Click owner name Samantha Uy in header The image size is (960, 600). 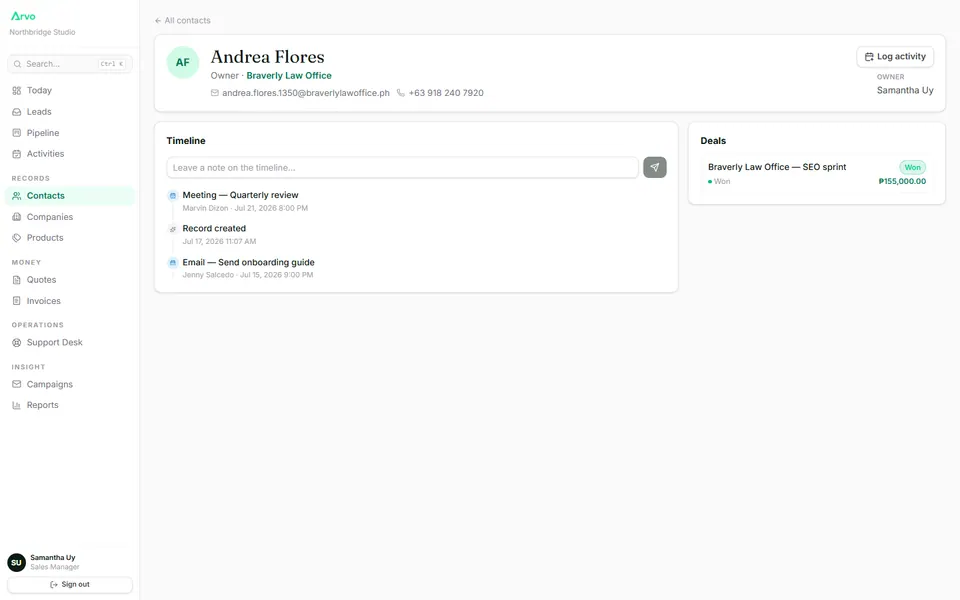pyautogui.click(x=905, y=91)
